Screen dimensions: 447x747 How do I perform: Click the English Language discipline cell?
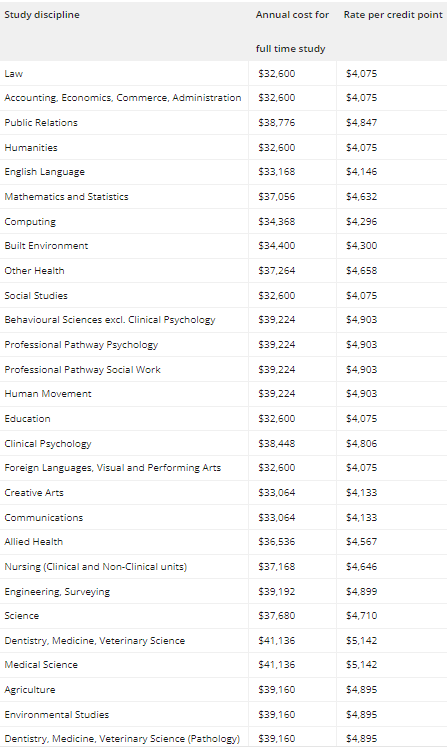(45, 172)
